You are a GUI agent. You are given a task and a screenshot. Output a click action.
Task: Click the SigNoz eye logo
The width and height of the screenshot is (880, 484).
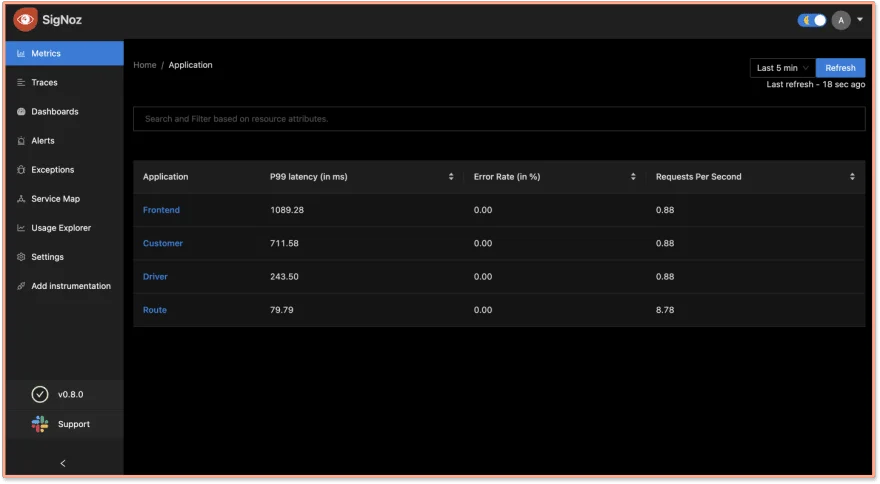click(x=25, y=20)
